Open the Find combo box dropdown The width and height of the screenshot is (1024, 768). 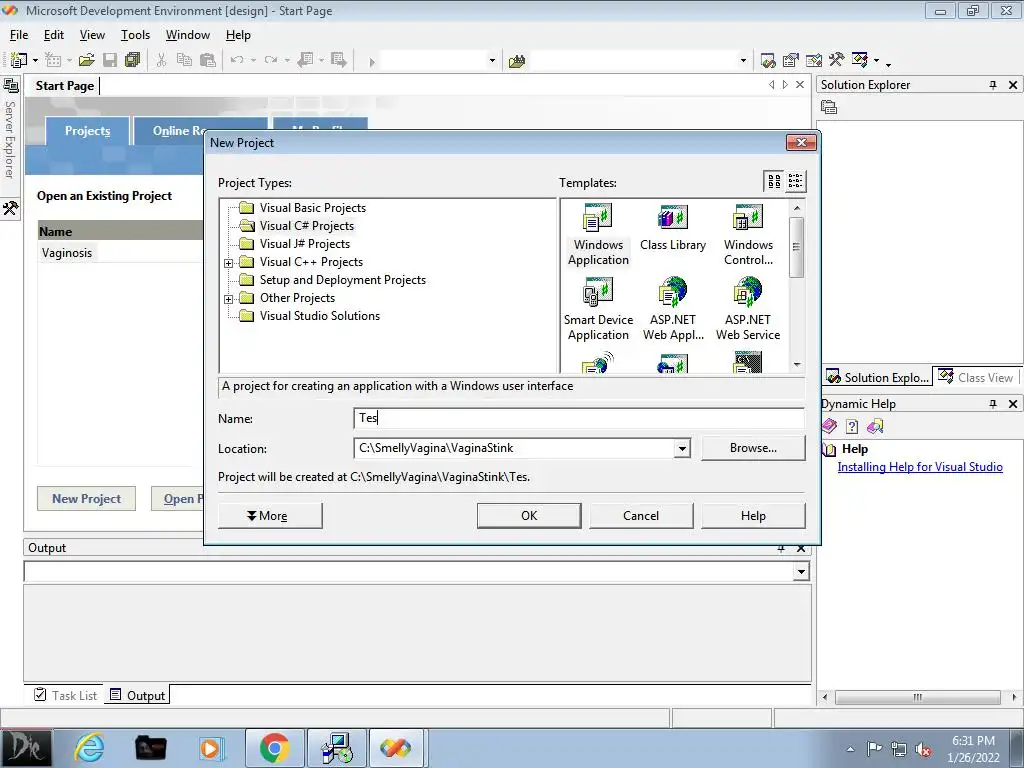[743, 61]
